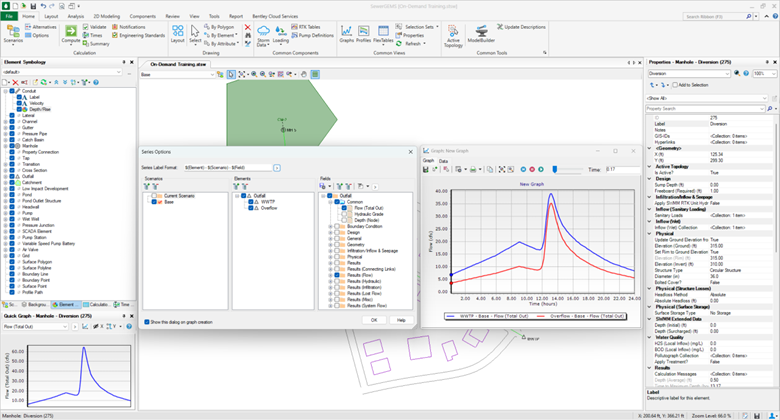Switch to the Layout ribbon tab
This screenshot has height=420, width=780.
(x=51, y=16)
